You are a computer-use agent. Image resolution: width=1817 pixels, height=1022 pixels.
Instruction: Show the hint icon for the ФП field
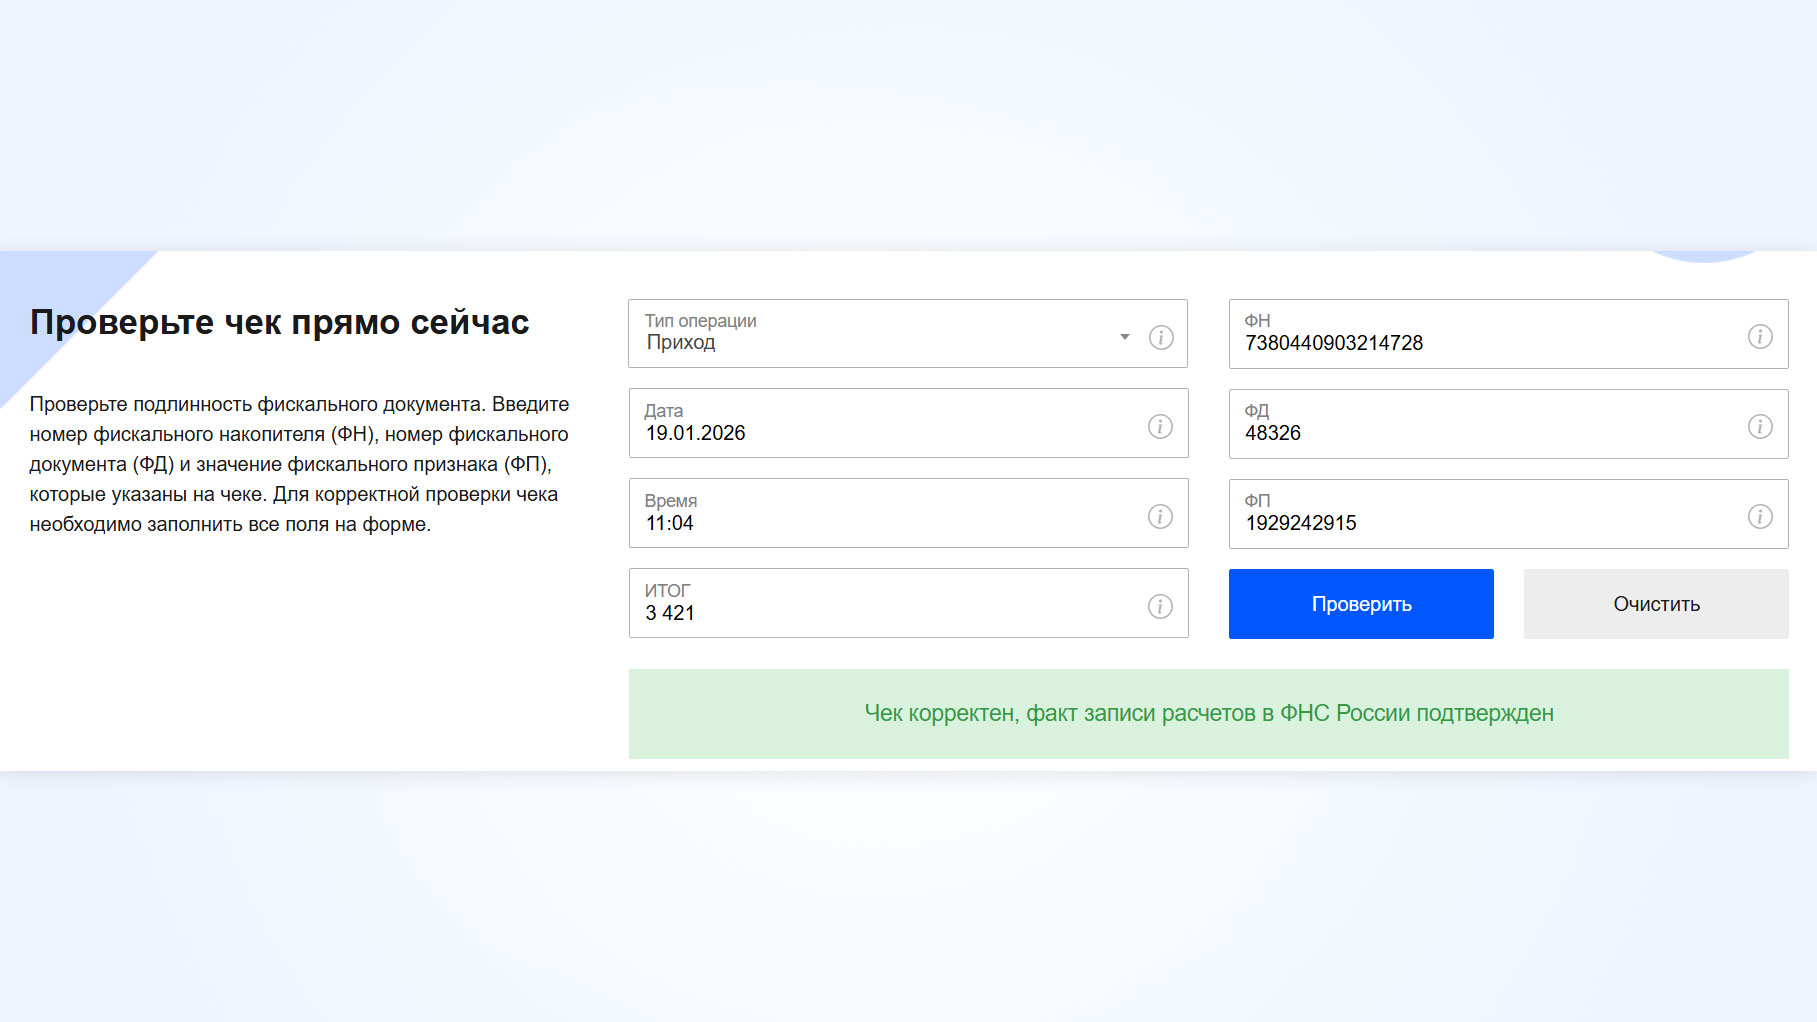tap(1760, 517)
